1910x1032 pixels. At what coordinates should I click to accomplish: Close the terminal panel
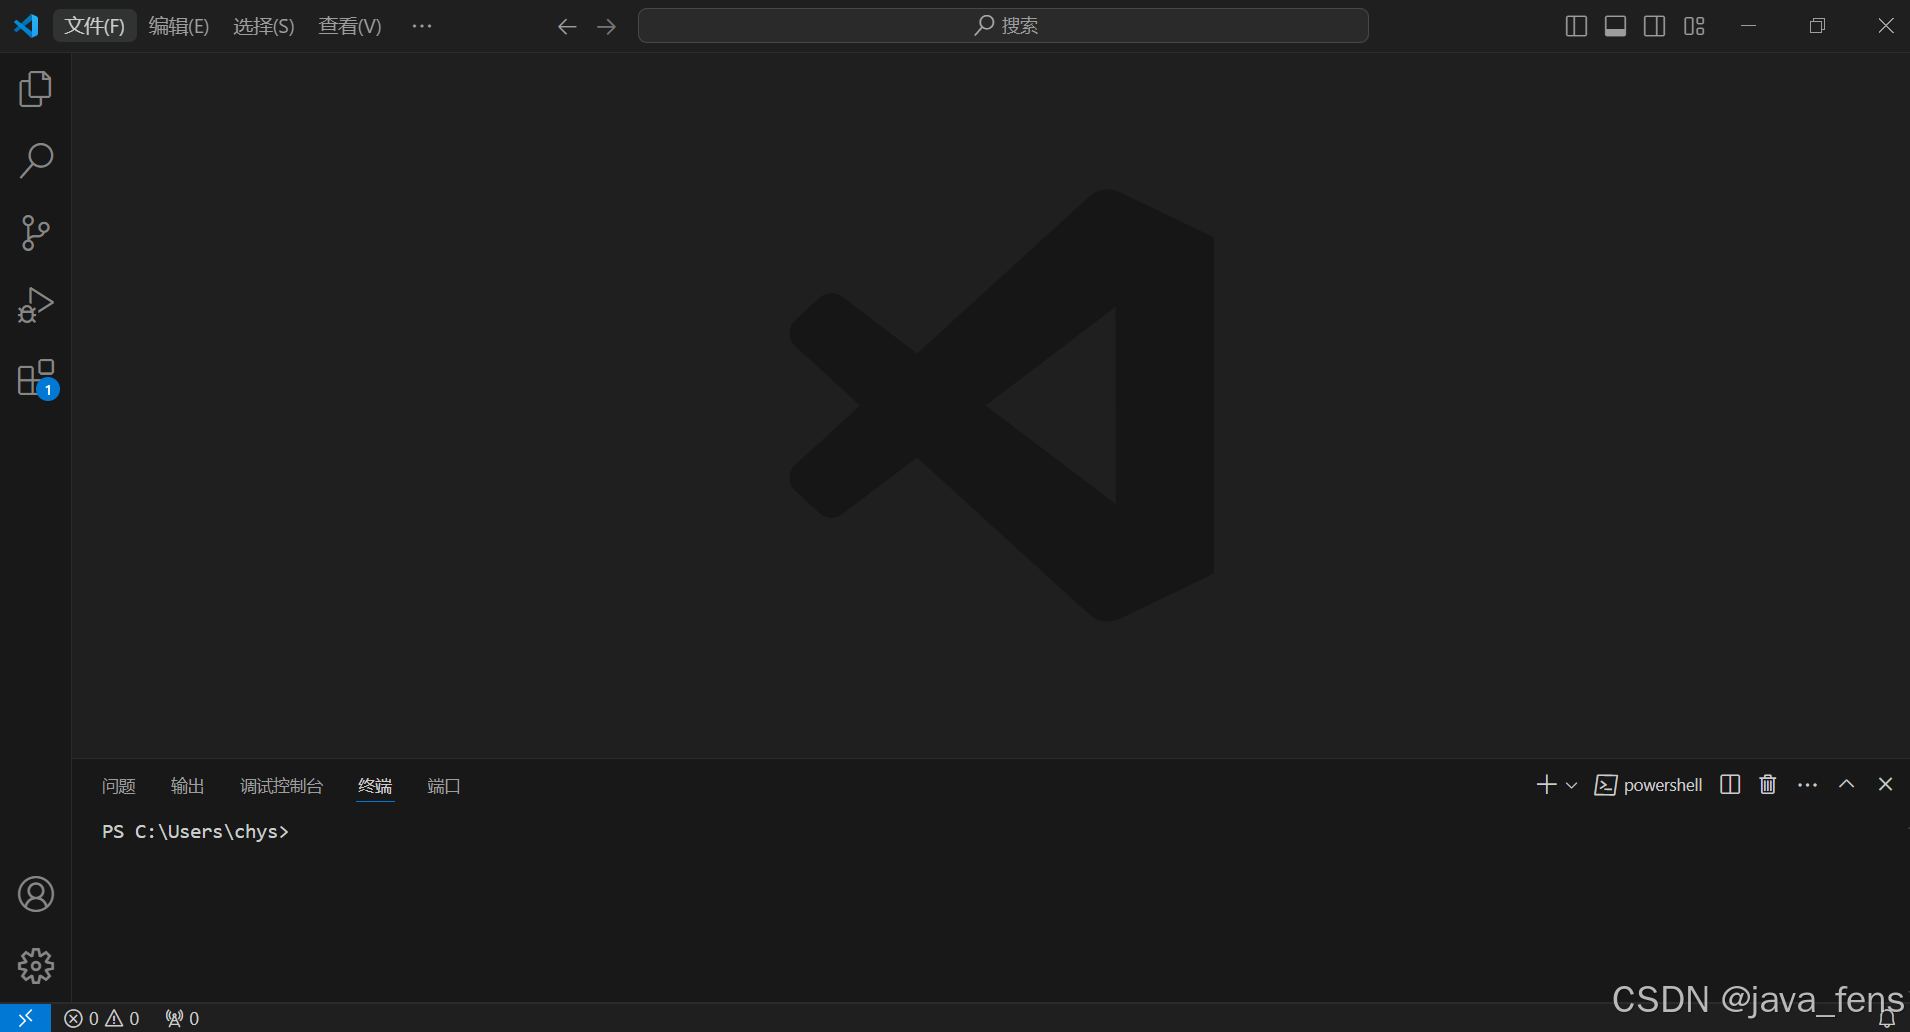(x=1885, y=785)
